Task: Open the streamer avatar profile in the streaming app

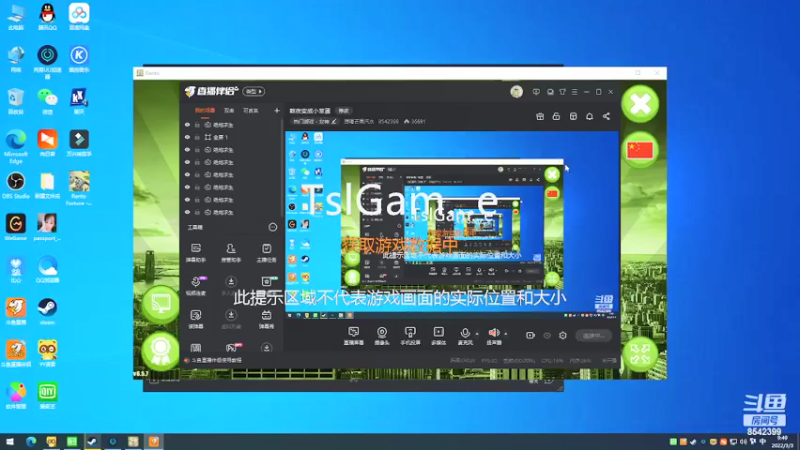Action: pyautogui.click(x=516, y=92)
